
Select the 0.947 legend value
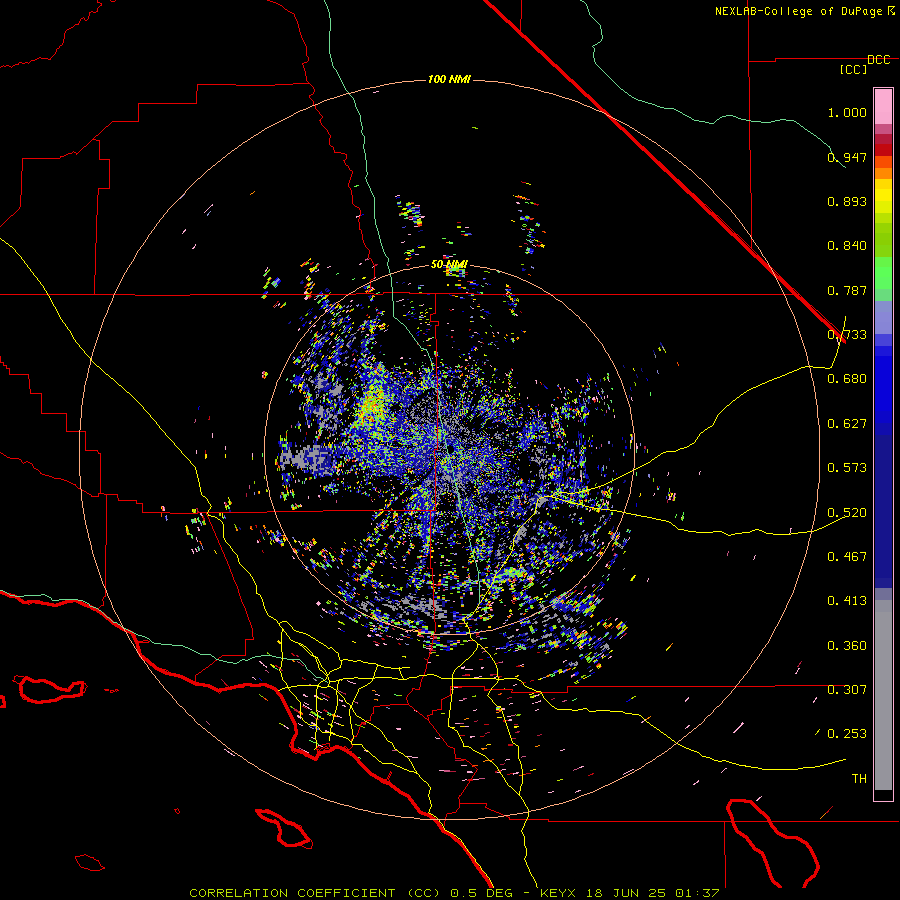coord(847,157)
